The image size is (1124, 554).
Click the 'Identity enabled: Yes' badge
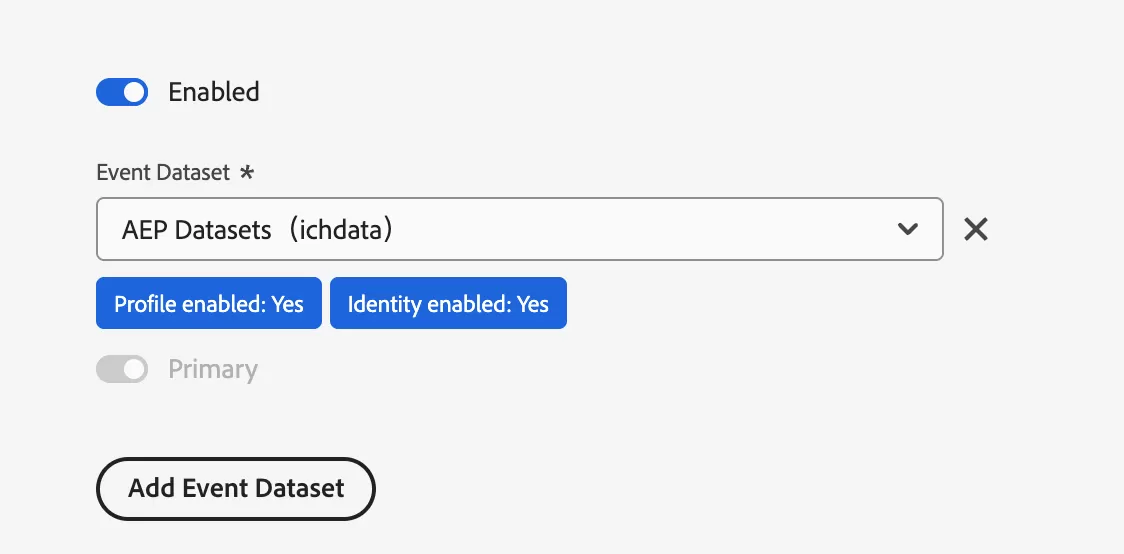pos(448,304)
